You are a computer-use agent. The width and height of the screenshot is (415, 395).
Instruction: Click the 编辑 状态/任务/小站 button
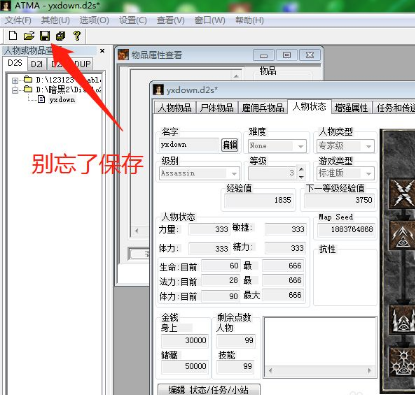click(x=209, y=389)
